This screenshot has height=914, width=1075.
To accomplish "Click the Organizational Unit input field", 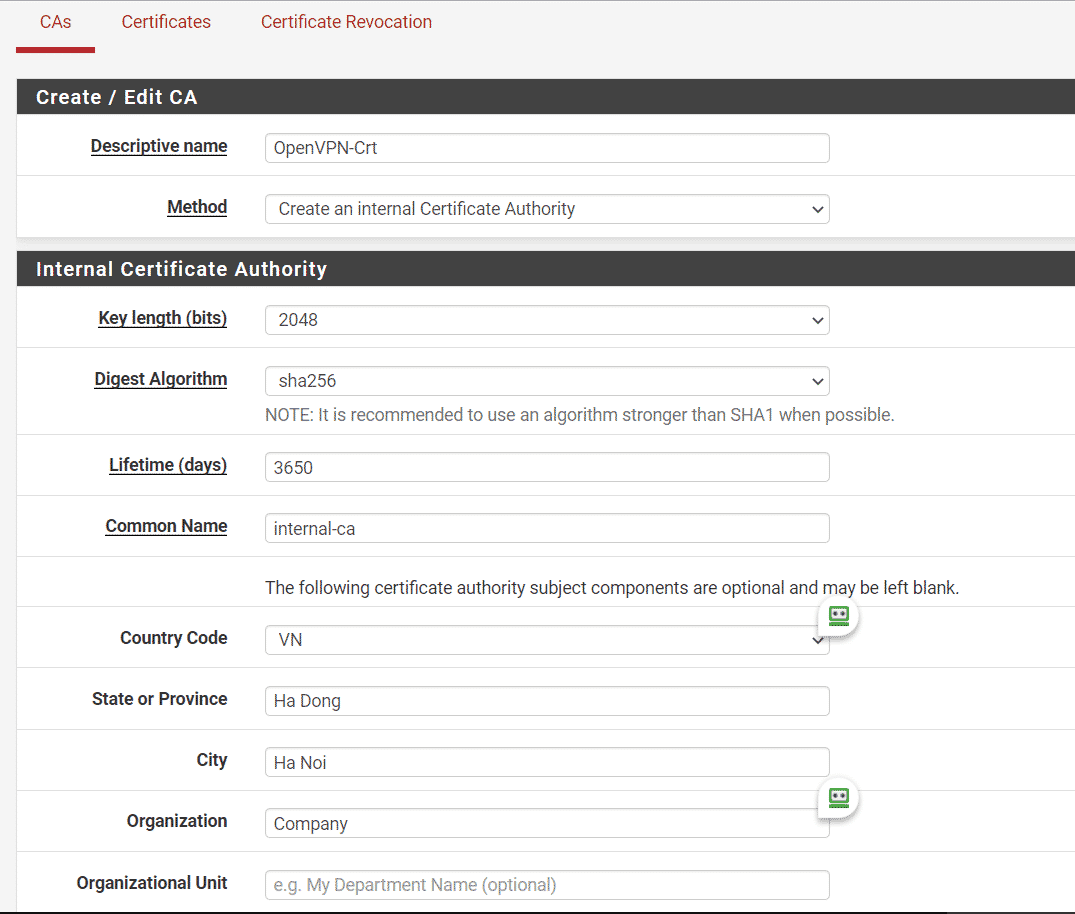I will coord(546,885).
